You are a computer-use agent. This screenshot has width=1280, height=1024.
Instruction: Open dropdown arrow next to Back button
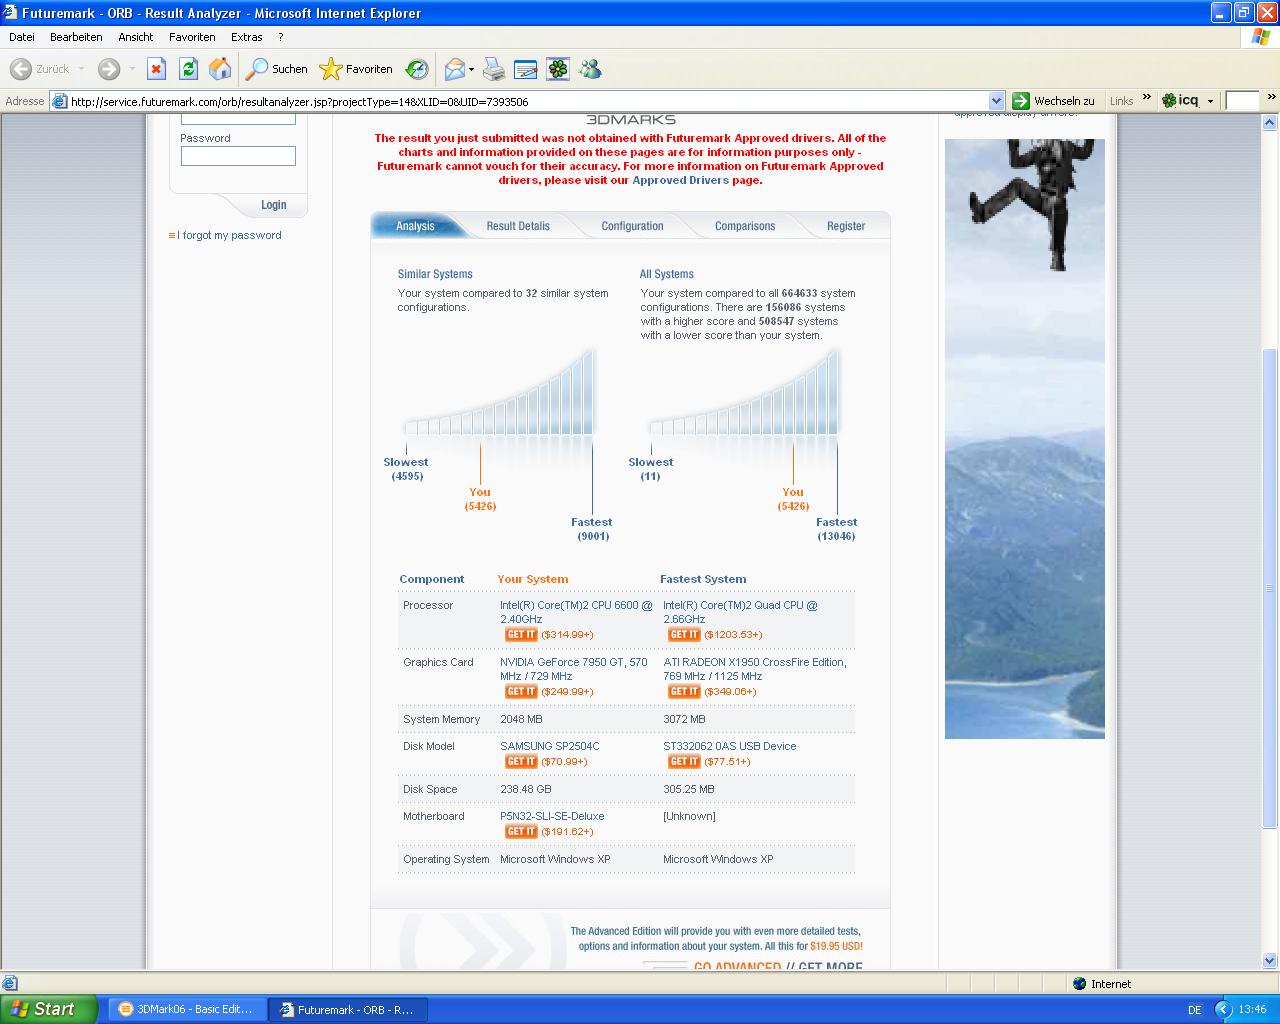81,69
